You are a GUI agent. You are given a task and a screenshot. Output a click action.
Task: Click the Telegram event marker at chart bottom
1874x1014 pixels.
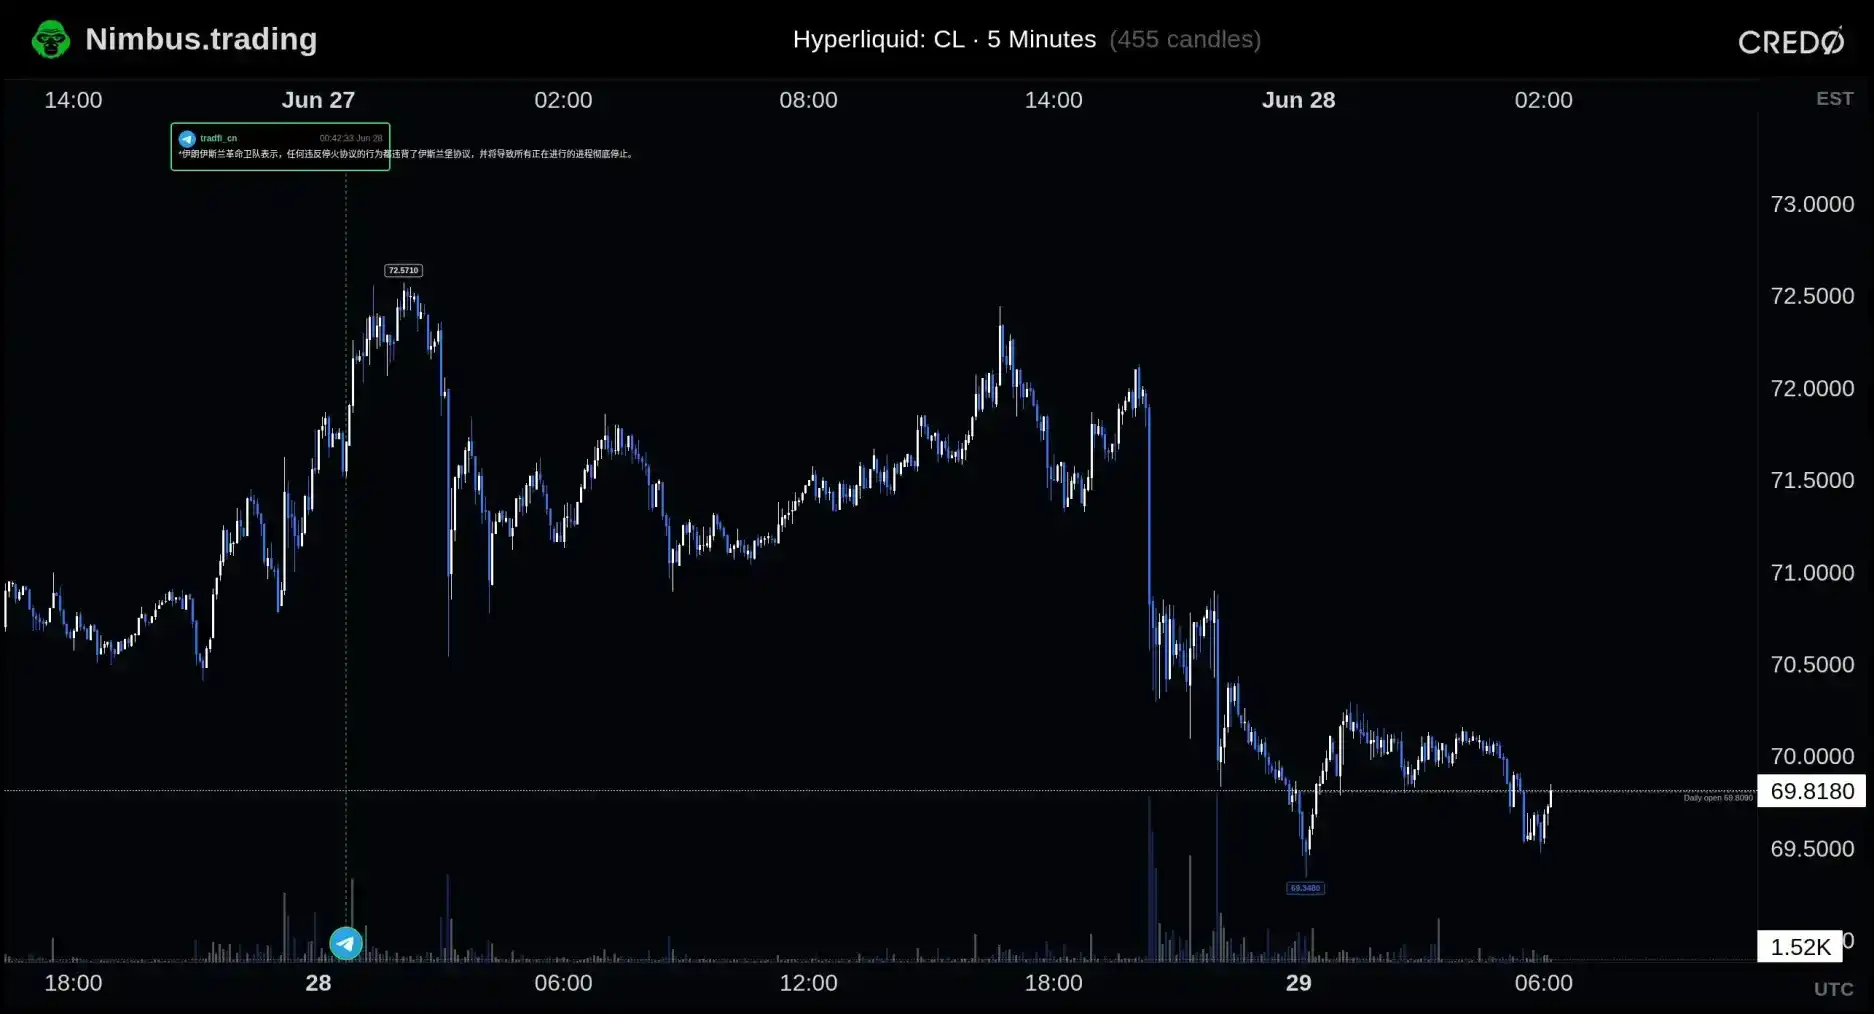click(346, 943)
